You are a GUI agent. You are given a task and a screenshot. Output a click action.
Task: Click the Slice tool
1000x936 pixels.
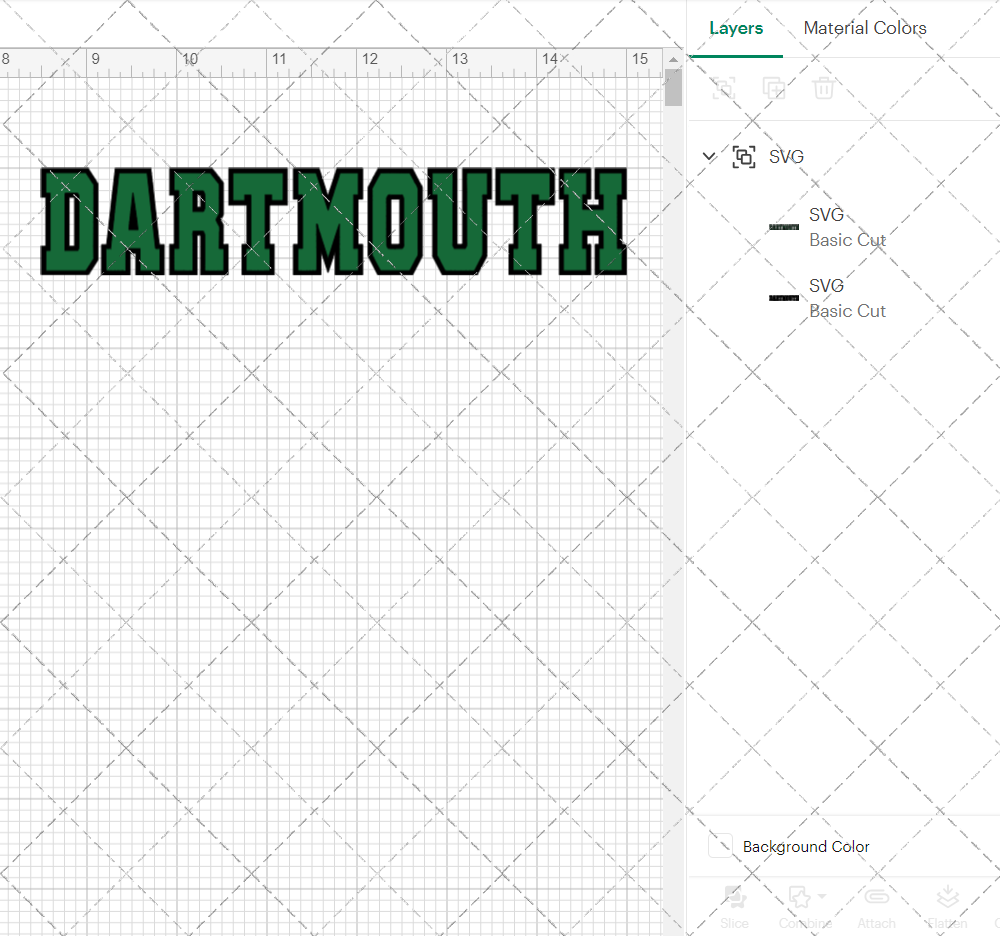[735, 907]
